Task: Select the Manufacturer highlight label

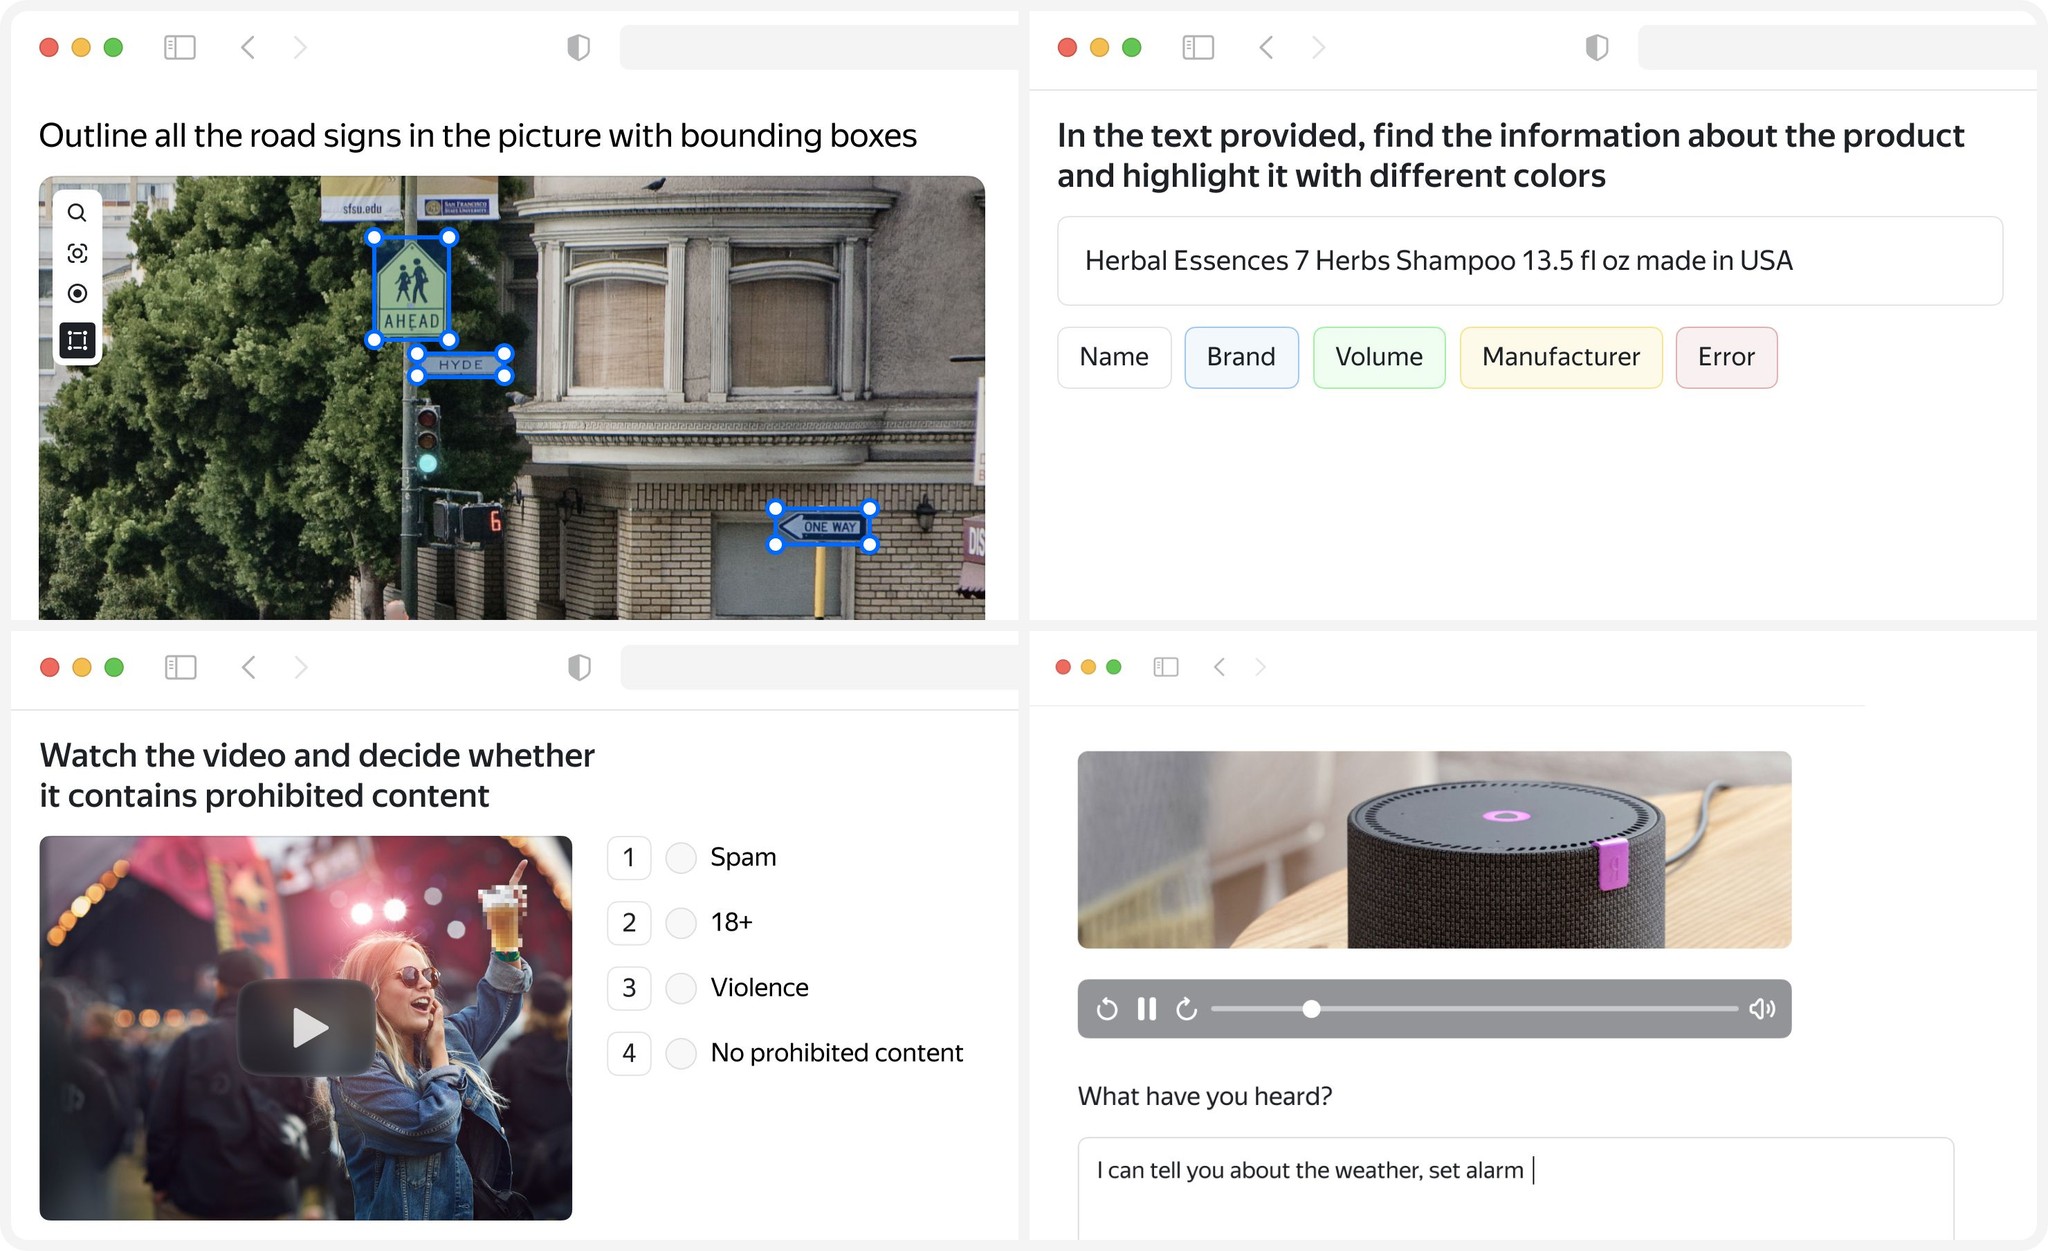Action: coord(1561,357)
